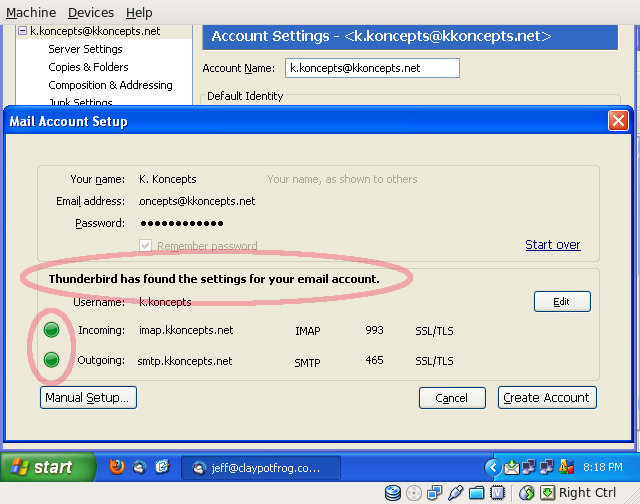Open Manual Setup
The width and height of the screenshot is (640, 504).
tap(88, 397)
